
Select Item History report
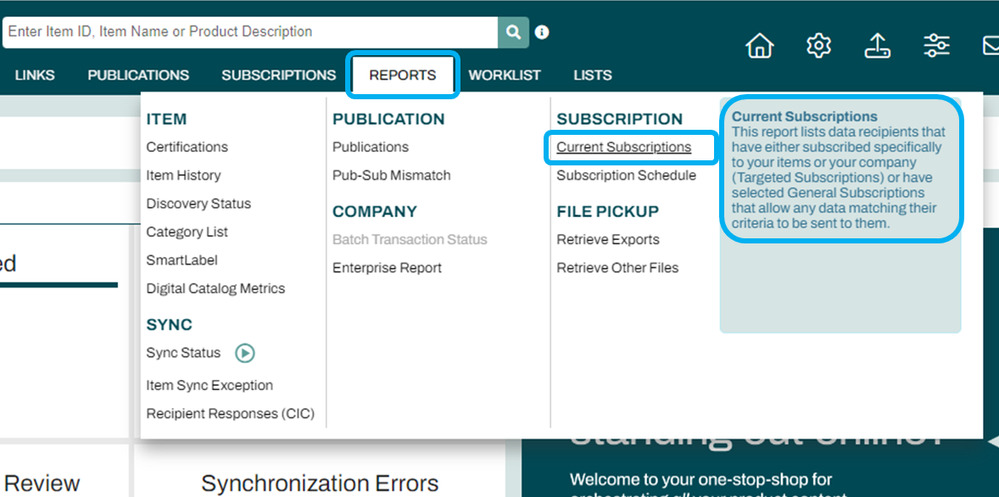[183, 175]
